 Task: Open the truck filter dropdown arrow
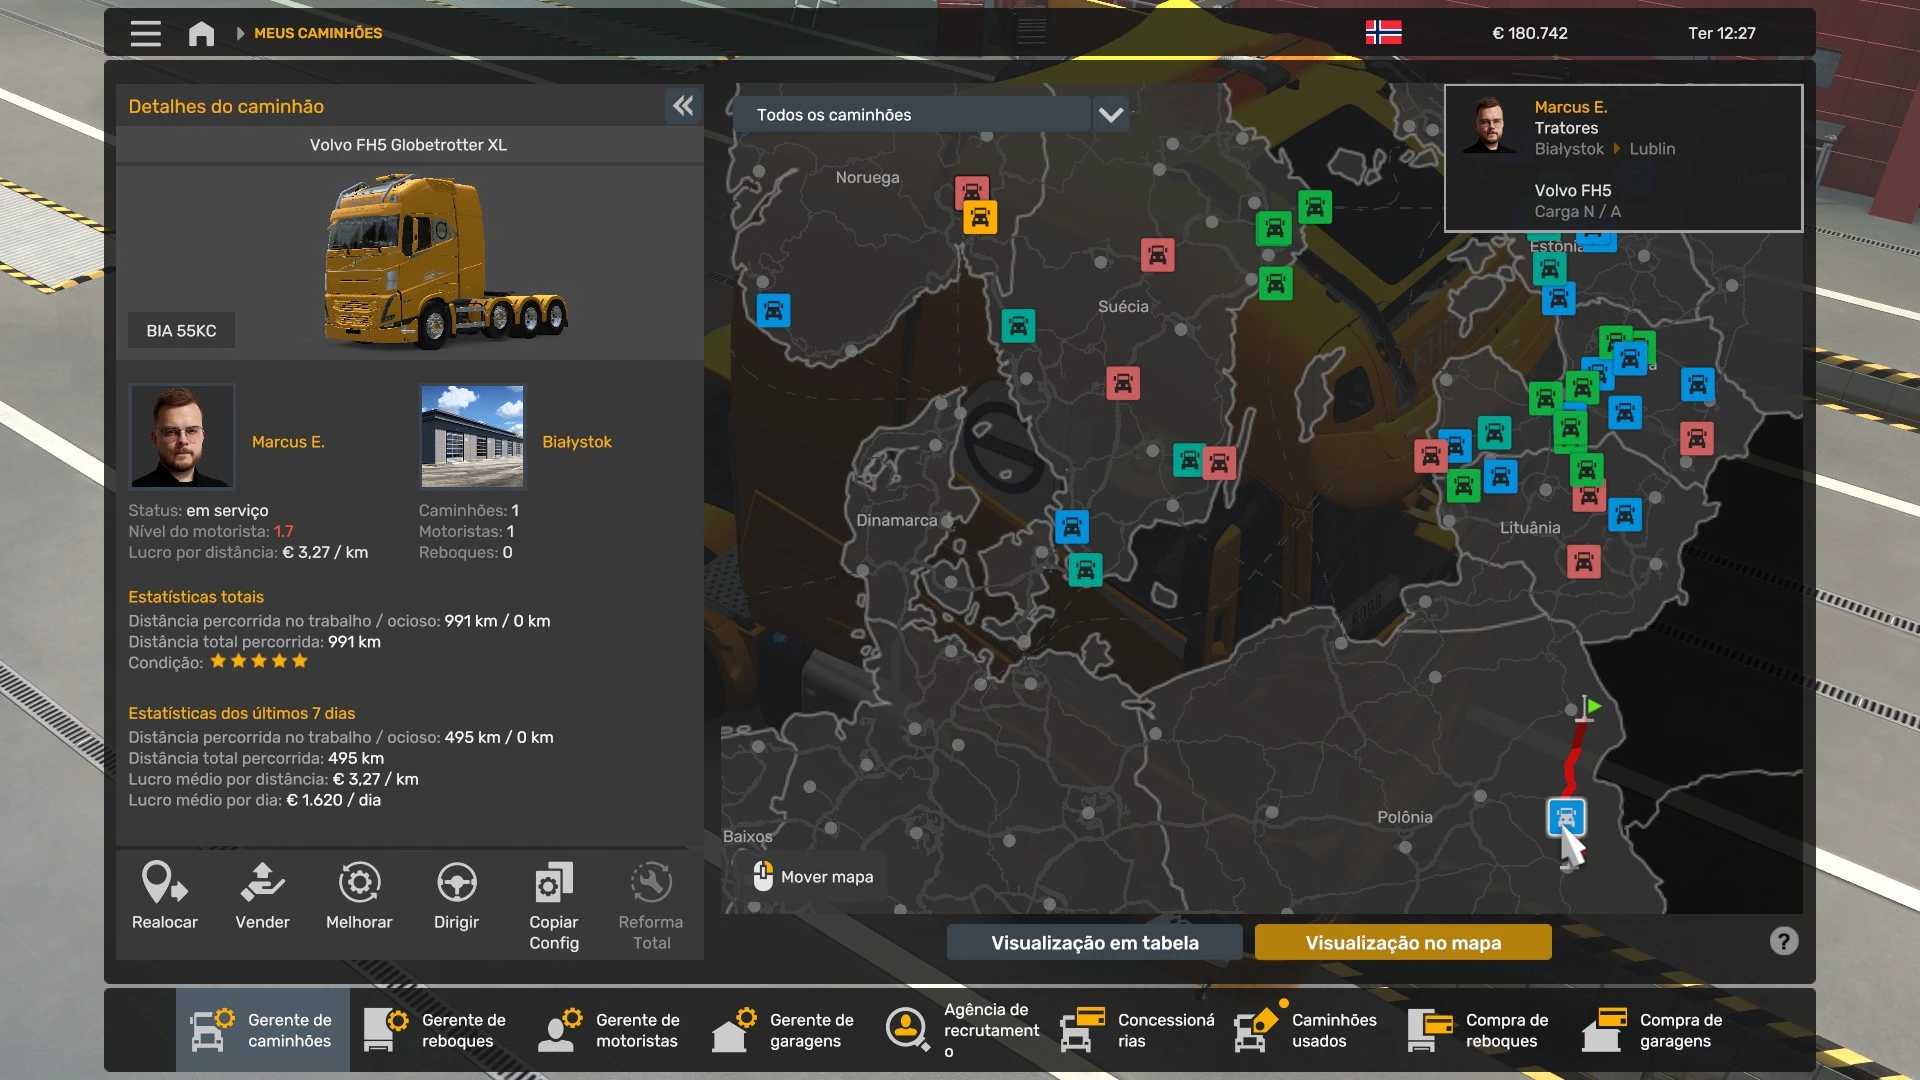[1110, 115]
